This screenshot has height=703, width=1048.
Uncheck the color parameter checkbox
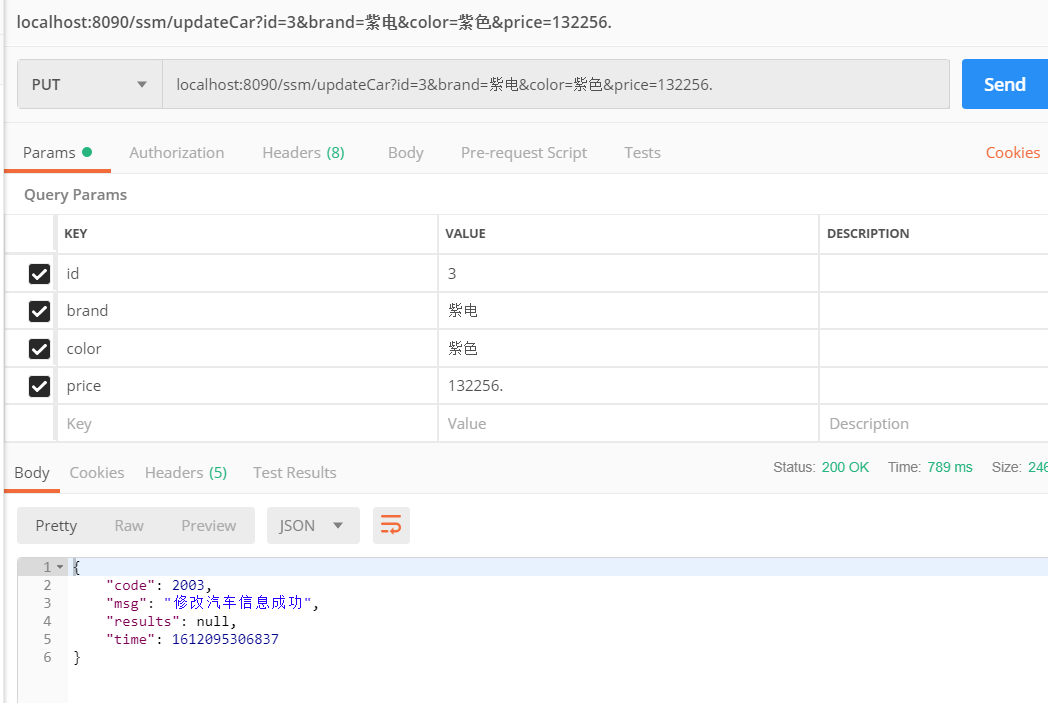[39, 349]
